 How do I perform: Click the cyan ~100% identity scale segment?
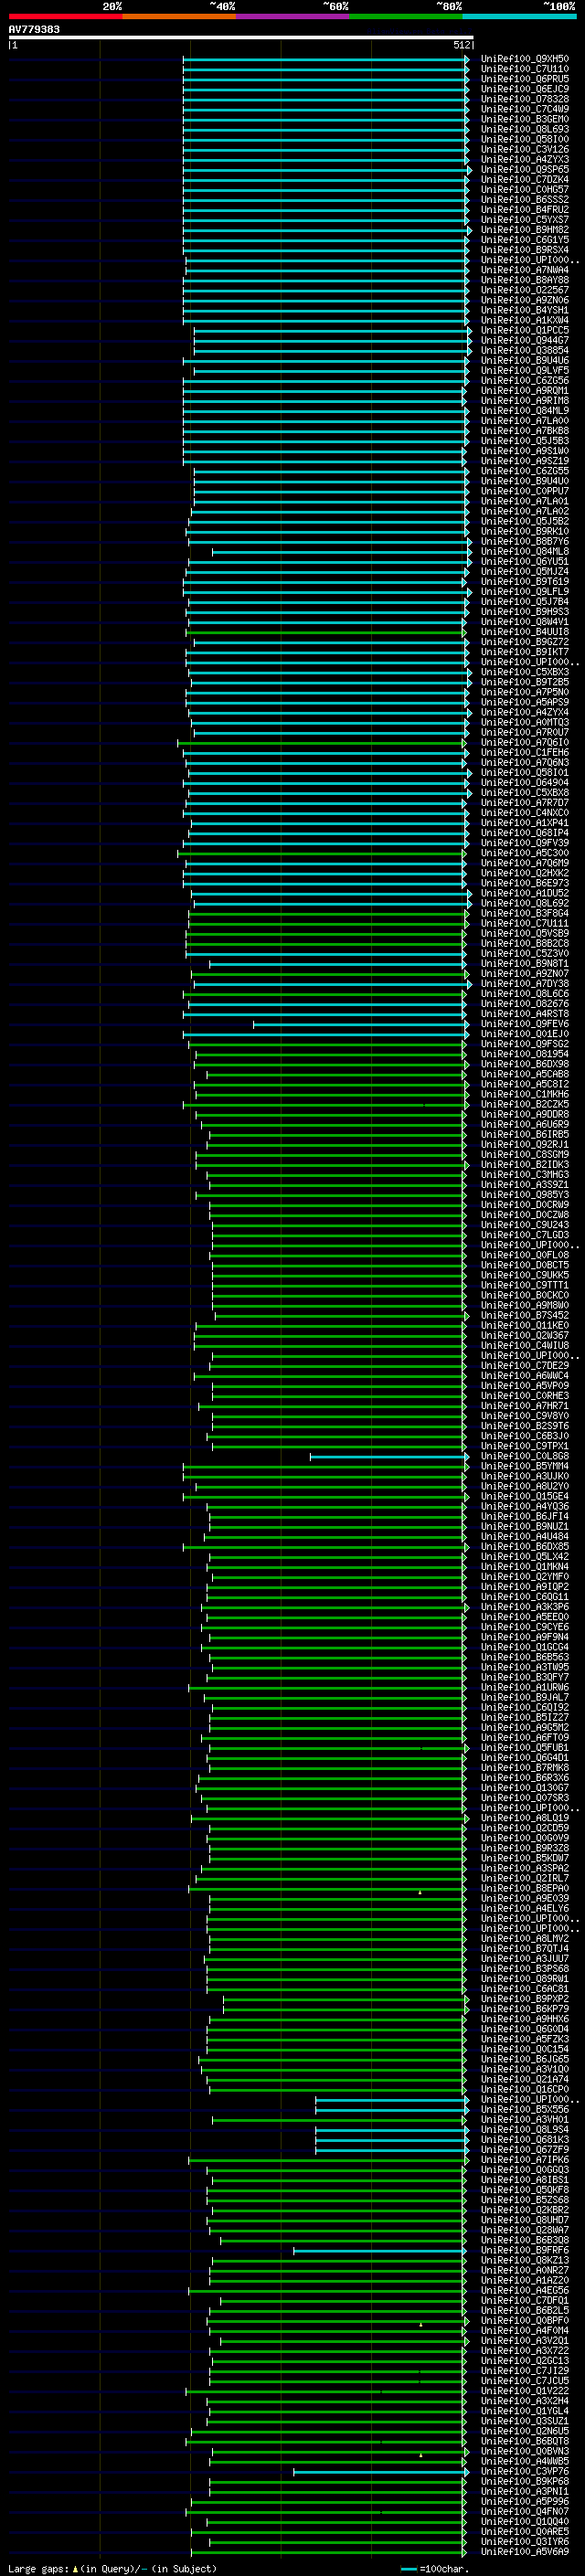coord(519,17)
